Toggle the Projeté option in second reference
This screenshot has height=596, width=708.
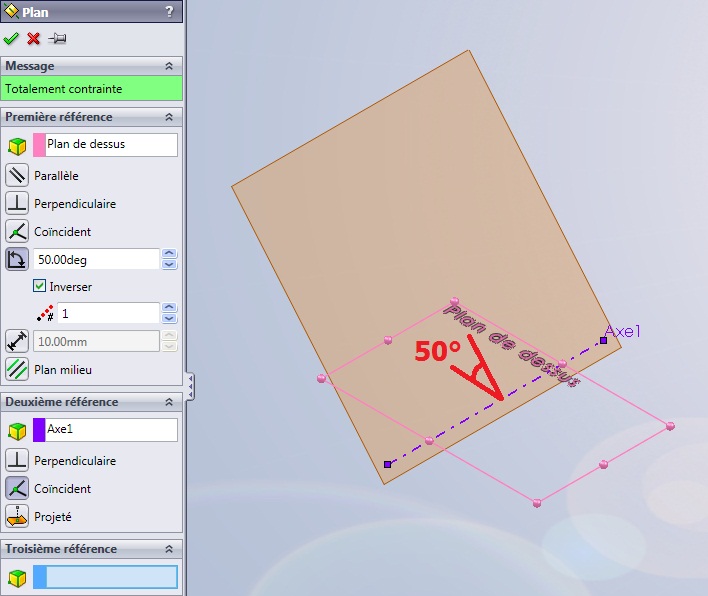coord(17,516)
